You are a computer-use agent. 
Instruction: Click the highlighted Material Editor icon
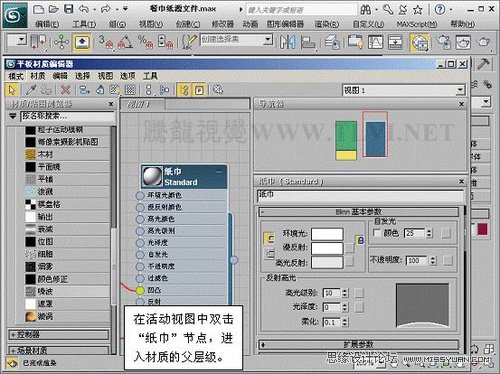coord(420,42)
